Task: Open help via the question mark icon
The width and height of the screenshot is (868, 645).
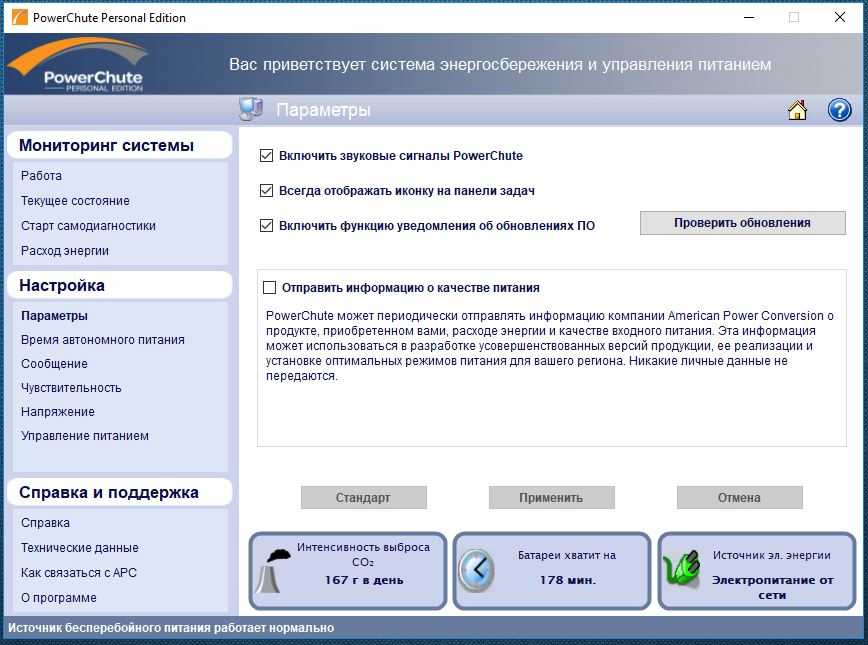Action: pos(839,110)
